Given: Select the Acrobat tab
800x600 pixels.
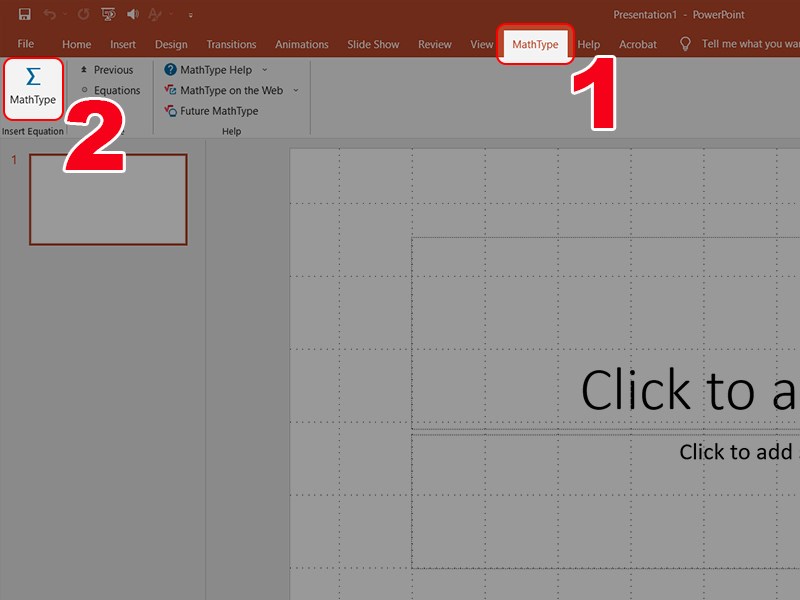Looking at the screenshot, I should pyautogui.click(x=637, y=44).
